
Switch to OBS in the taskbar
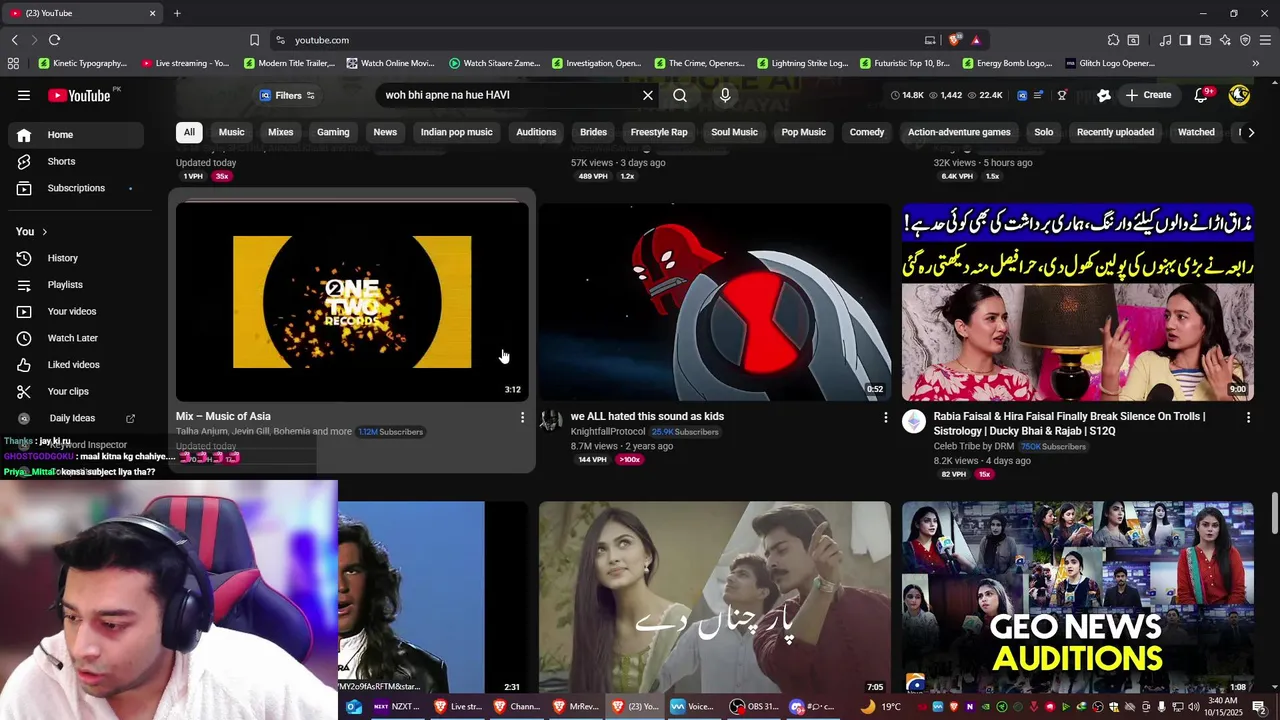(x=755, y=706)
